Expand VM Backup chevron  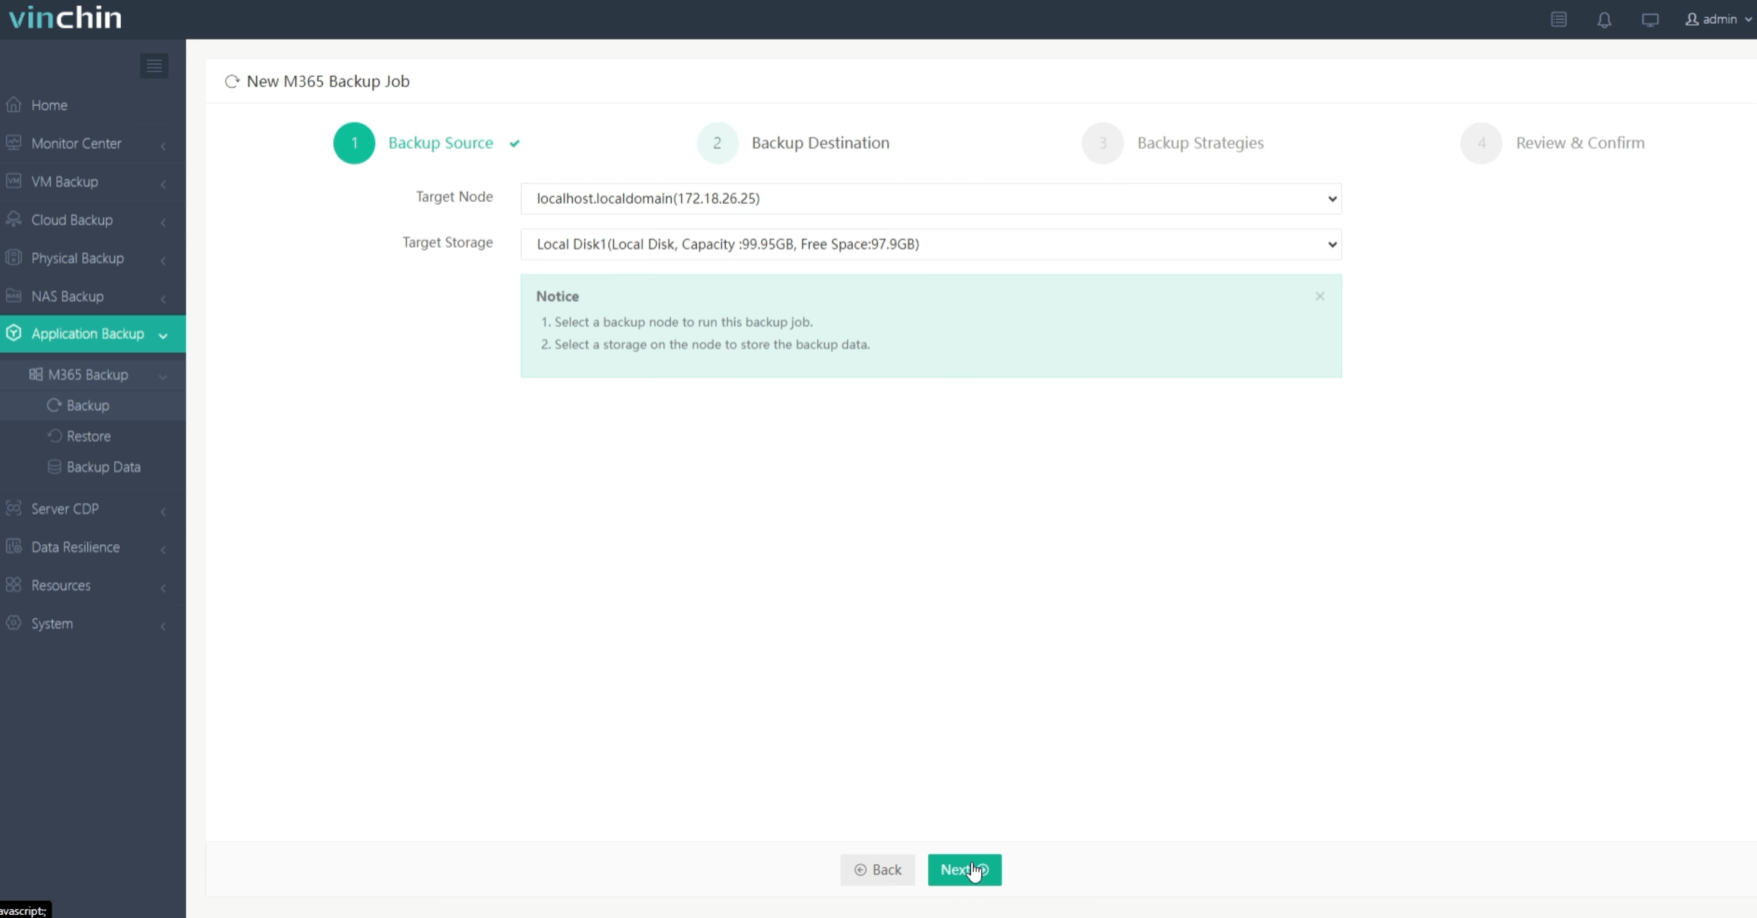click(x=163, y=183)
